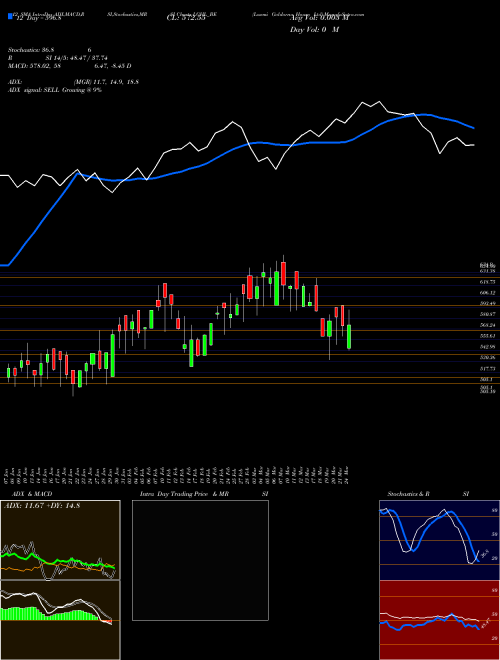This screenshot has width=500, height=660.
Task: Open the ADX indicator sub-chart panel
Action: 60,540
